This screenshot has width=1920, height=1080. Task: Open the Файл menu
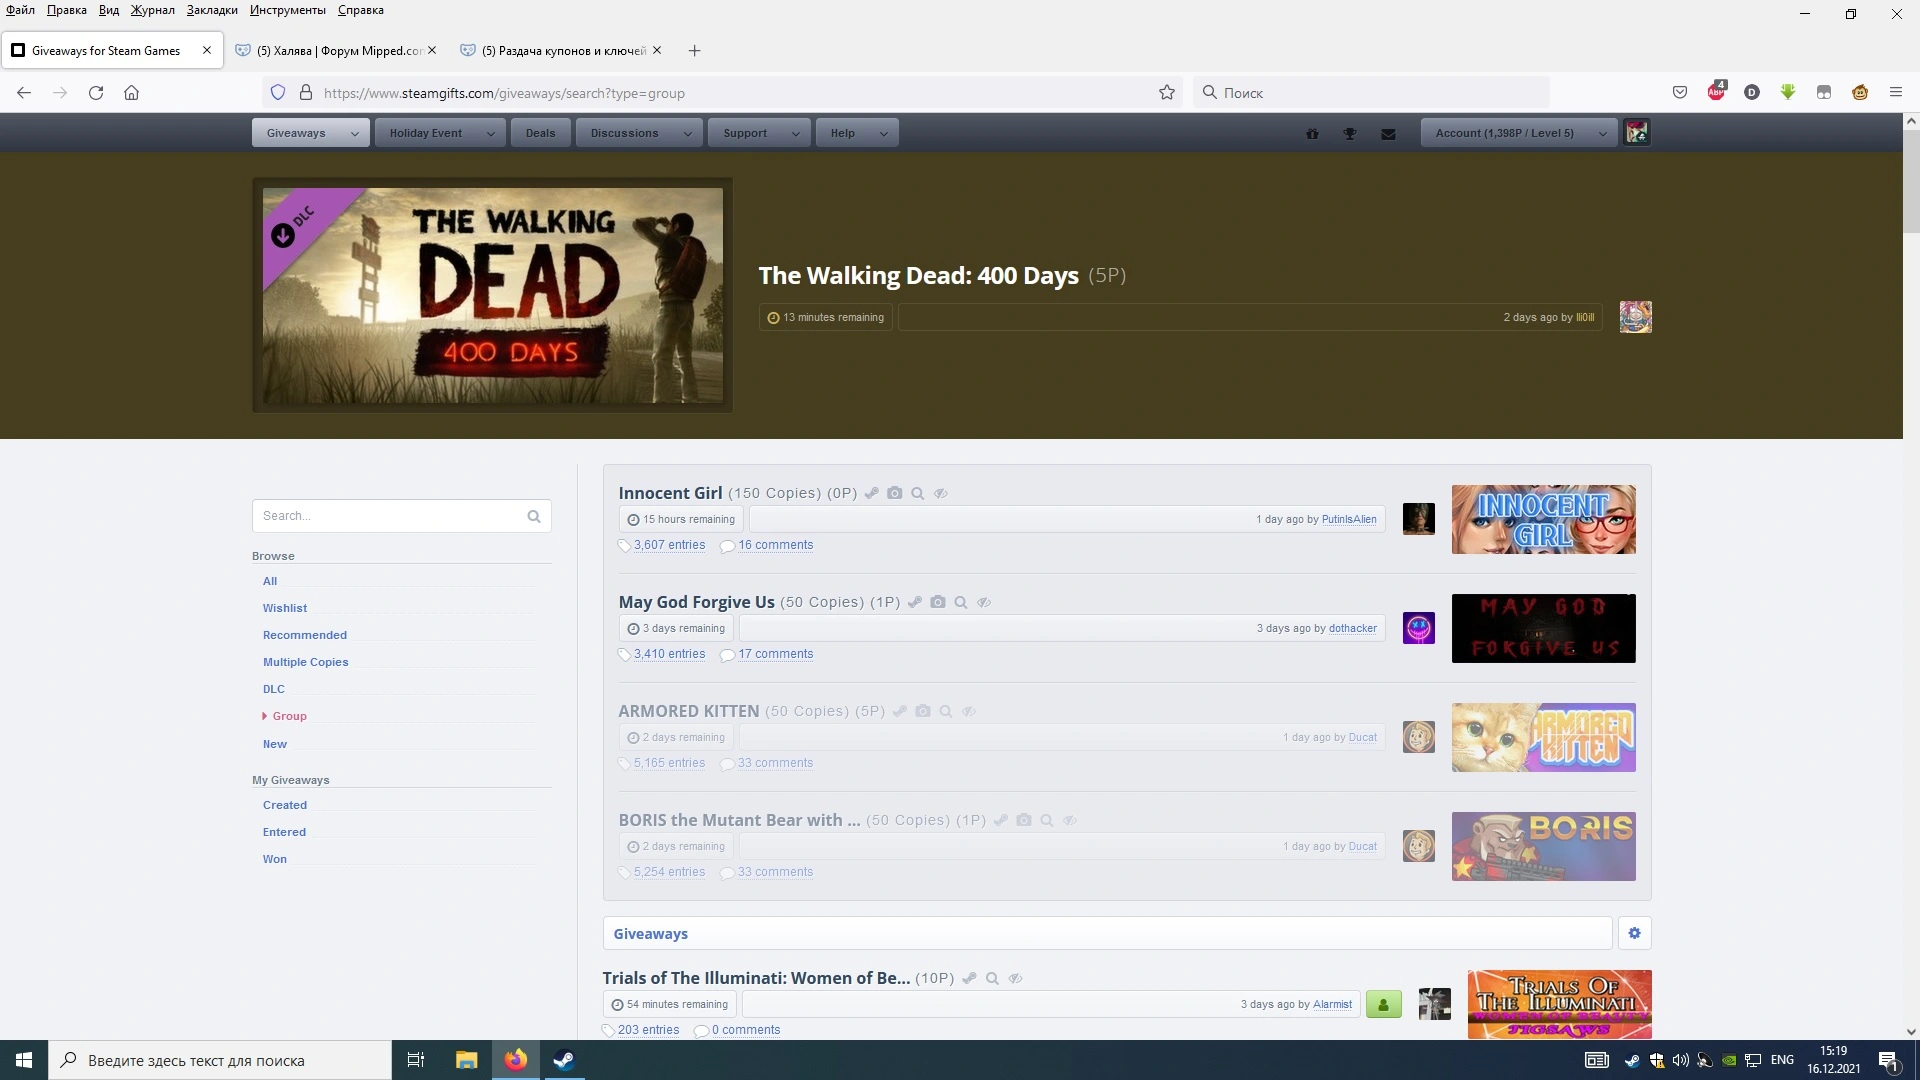20,10
